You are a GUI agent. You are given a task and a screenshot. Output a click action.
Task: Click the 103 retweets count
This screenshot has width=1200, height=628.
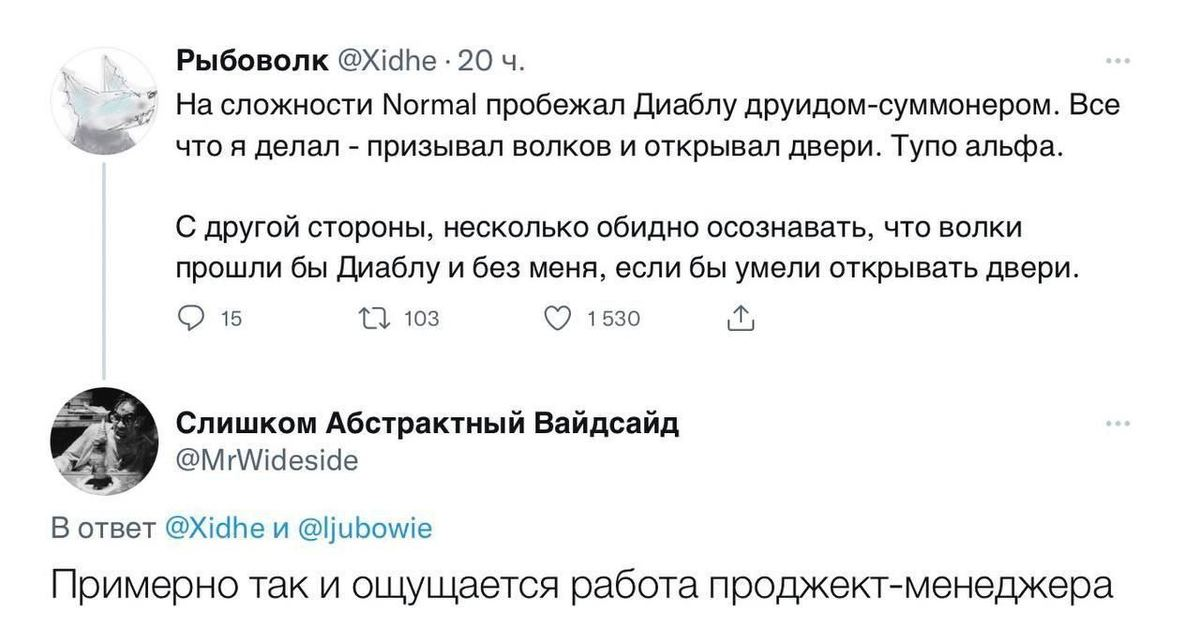coord(421,319)
